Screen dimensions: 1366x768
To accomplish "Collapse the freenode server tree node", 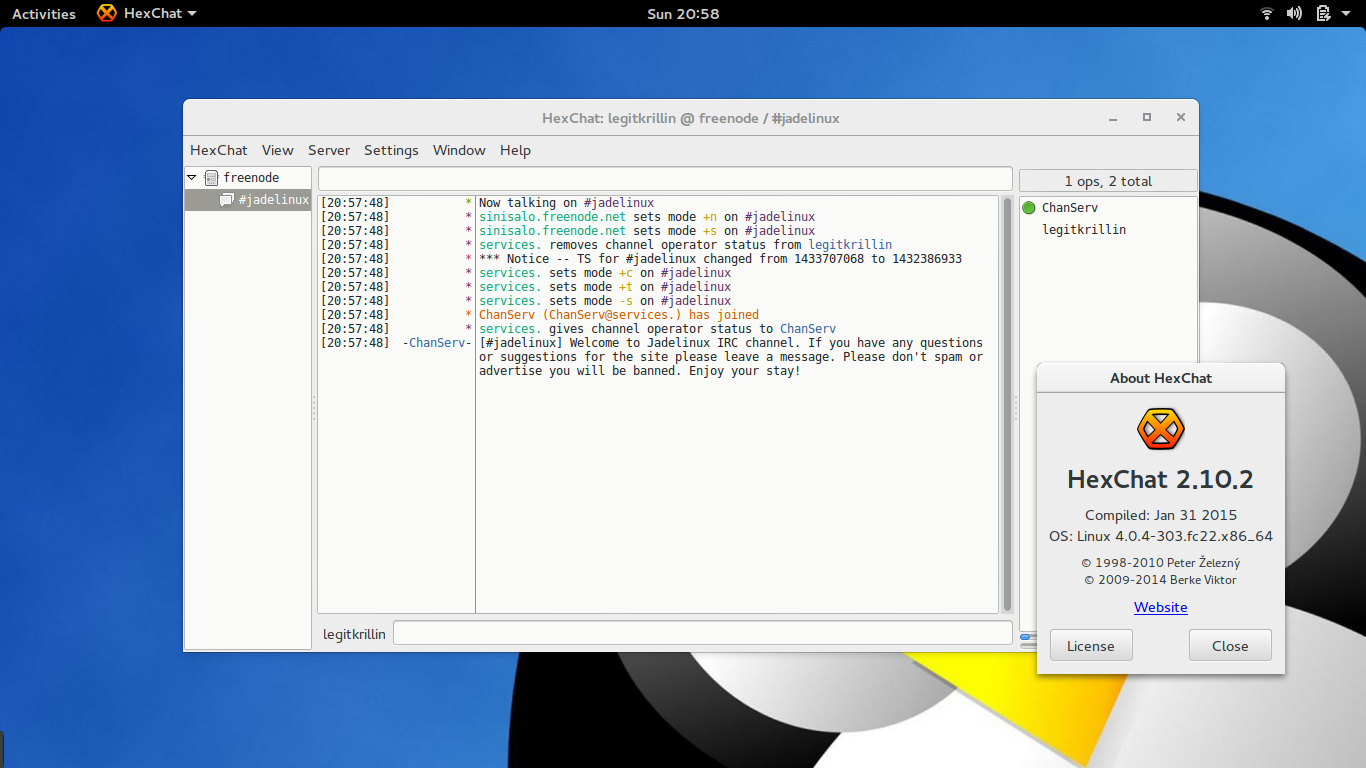I will (x=192, y=177).
